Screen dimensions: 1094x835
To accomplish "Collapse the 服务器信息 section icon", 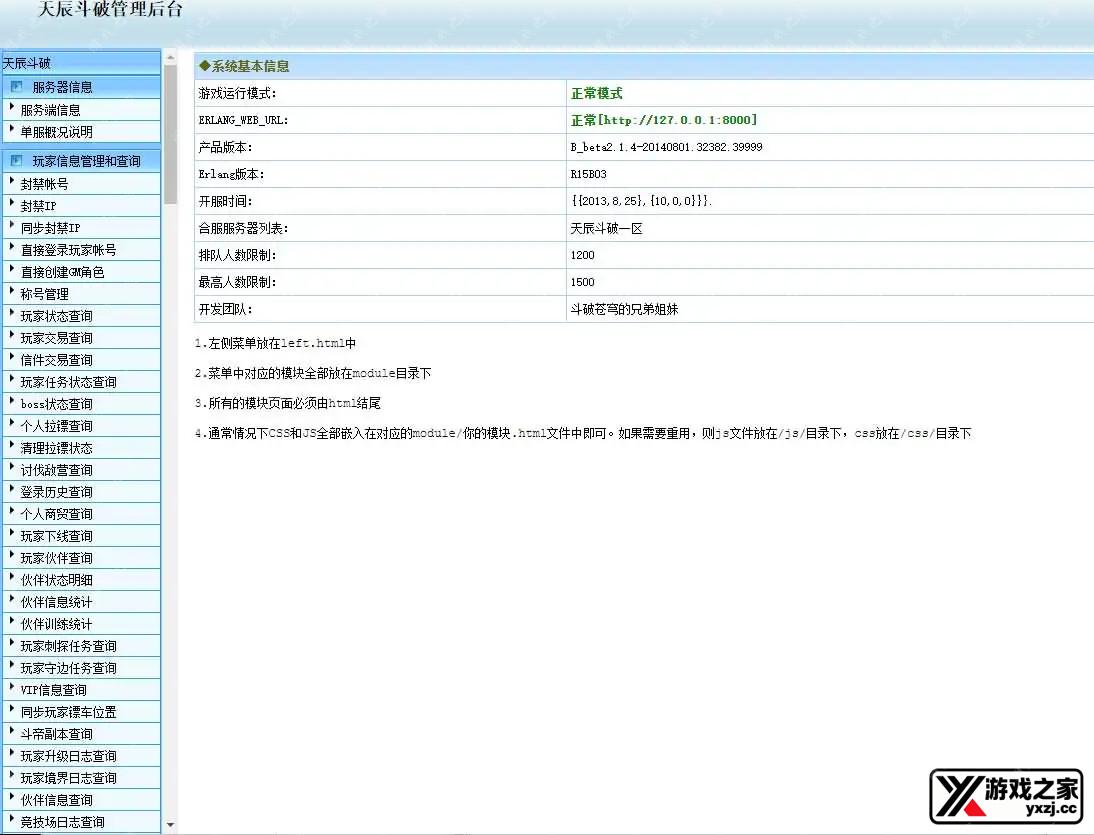I will click(17, 86).
